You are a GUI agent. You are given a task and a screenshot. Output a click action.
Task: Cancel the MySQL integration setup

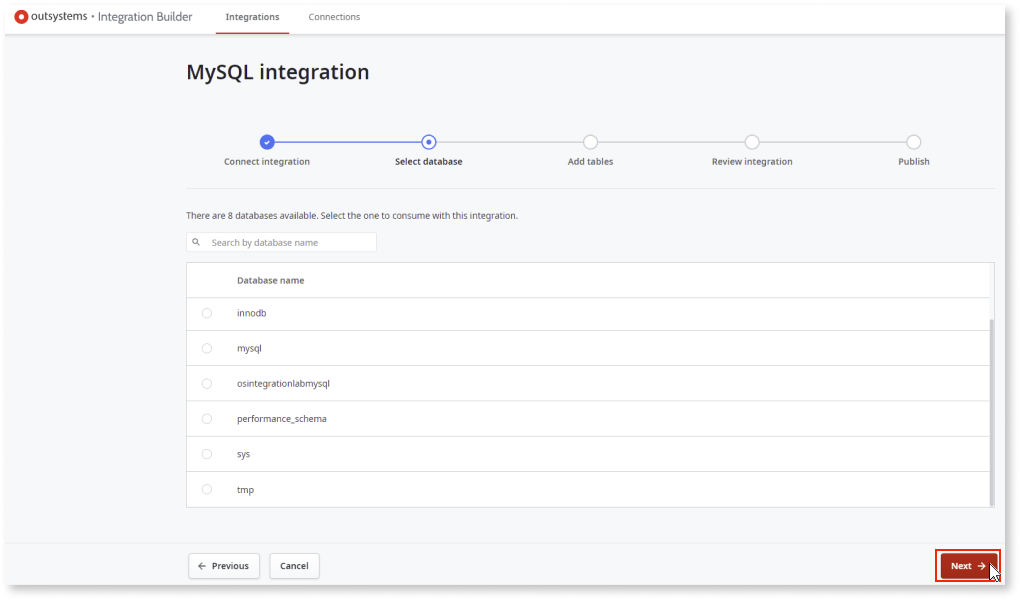pos(294,565)
